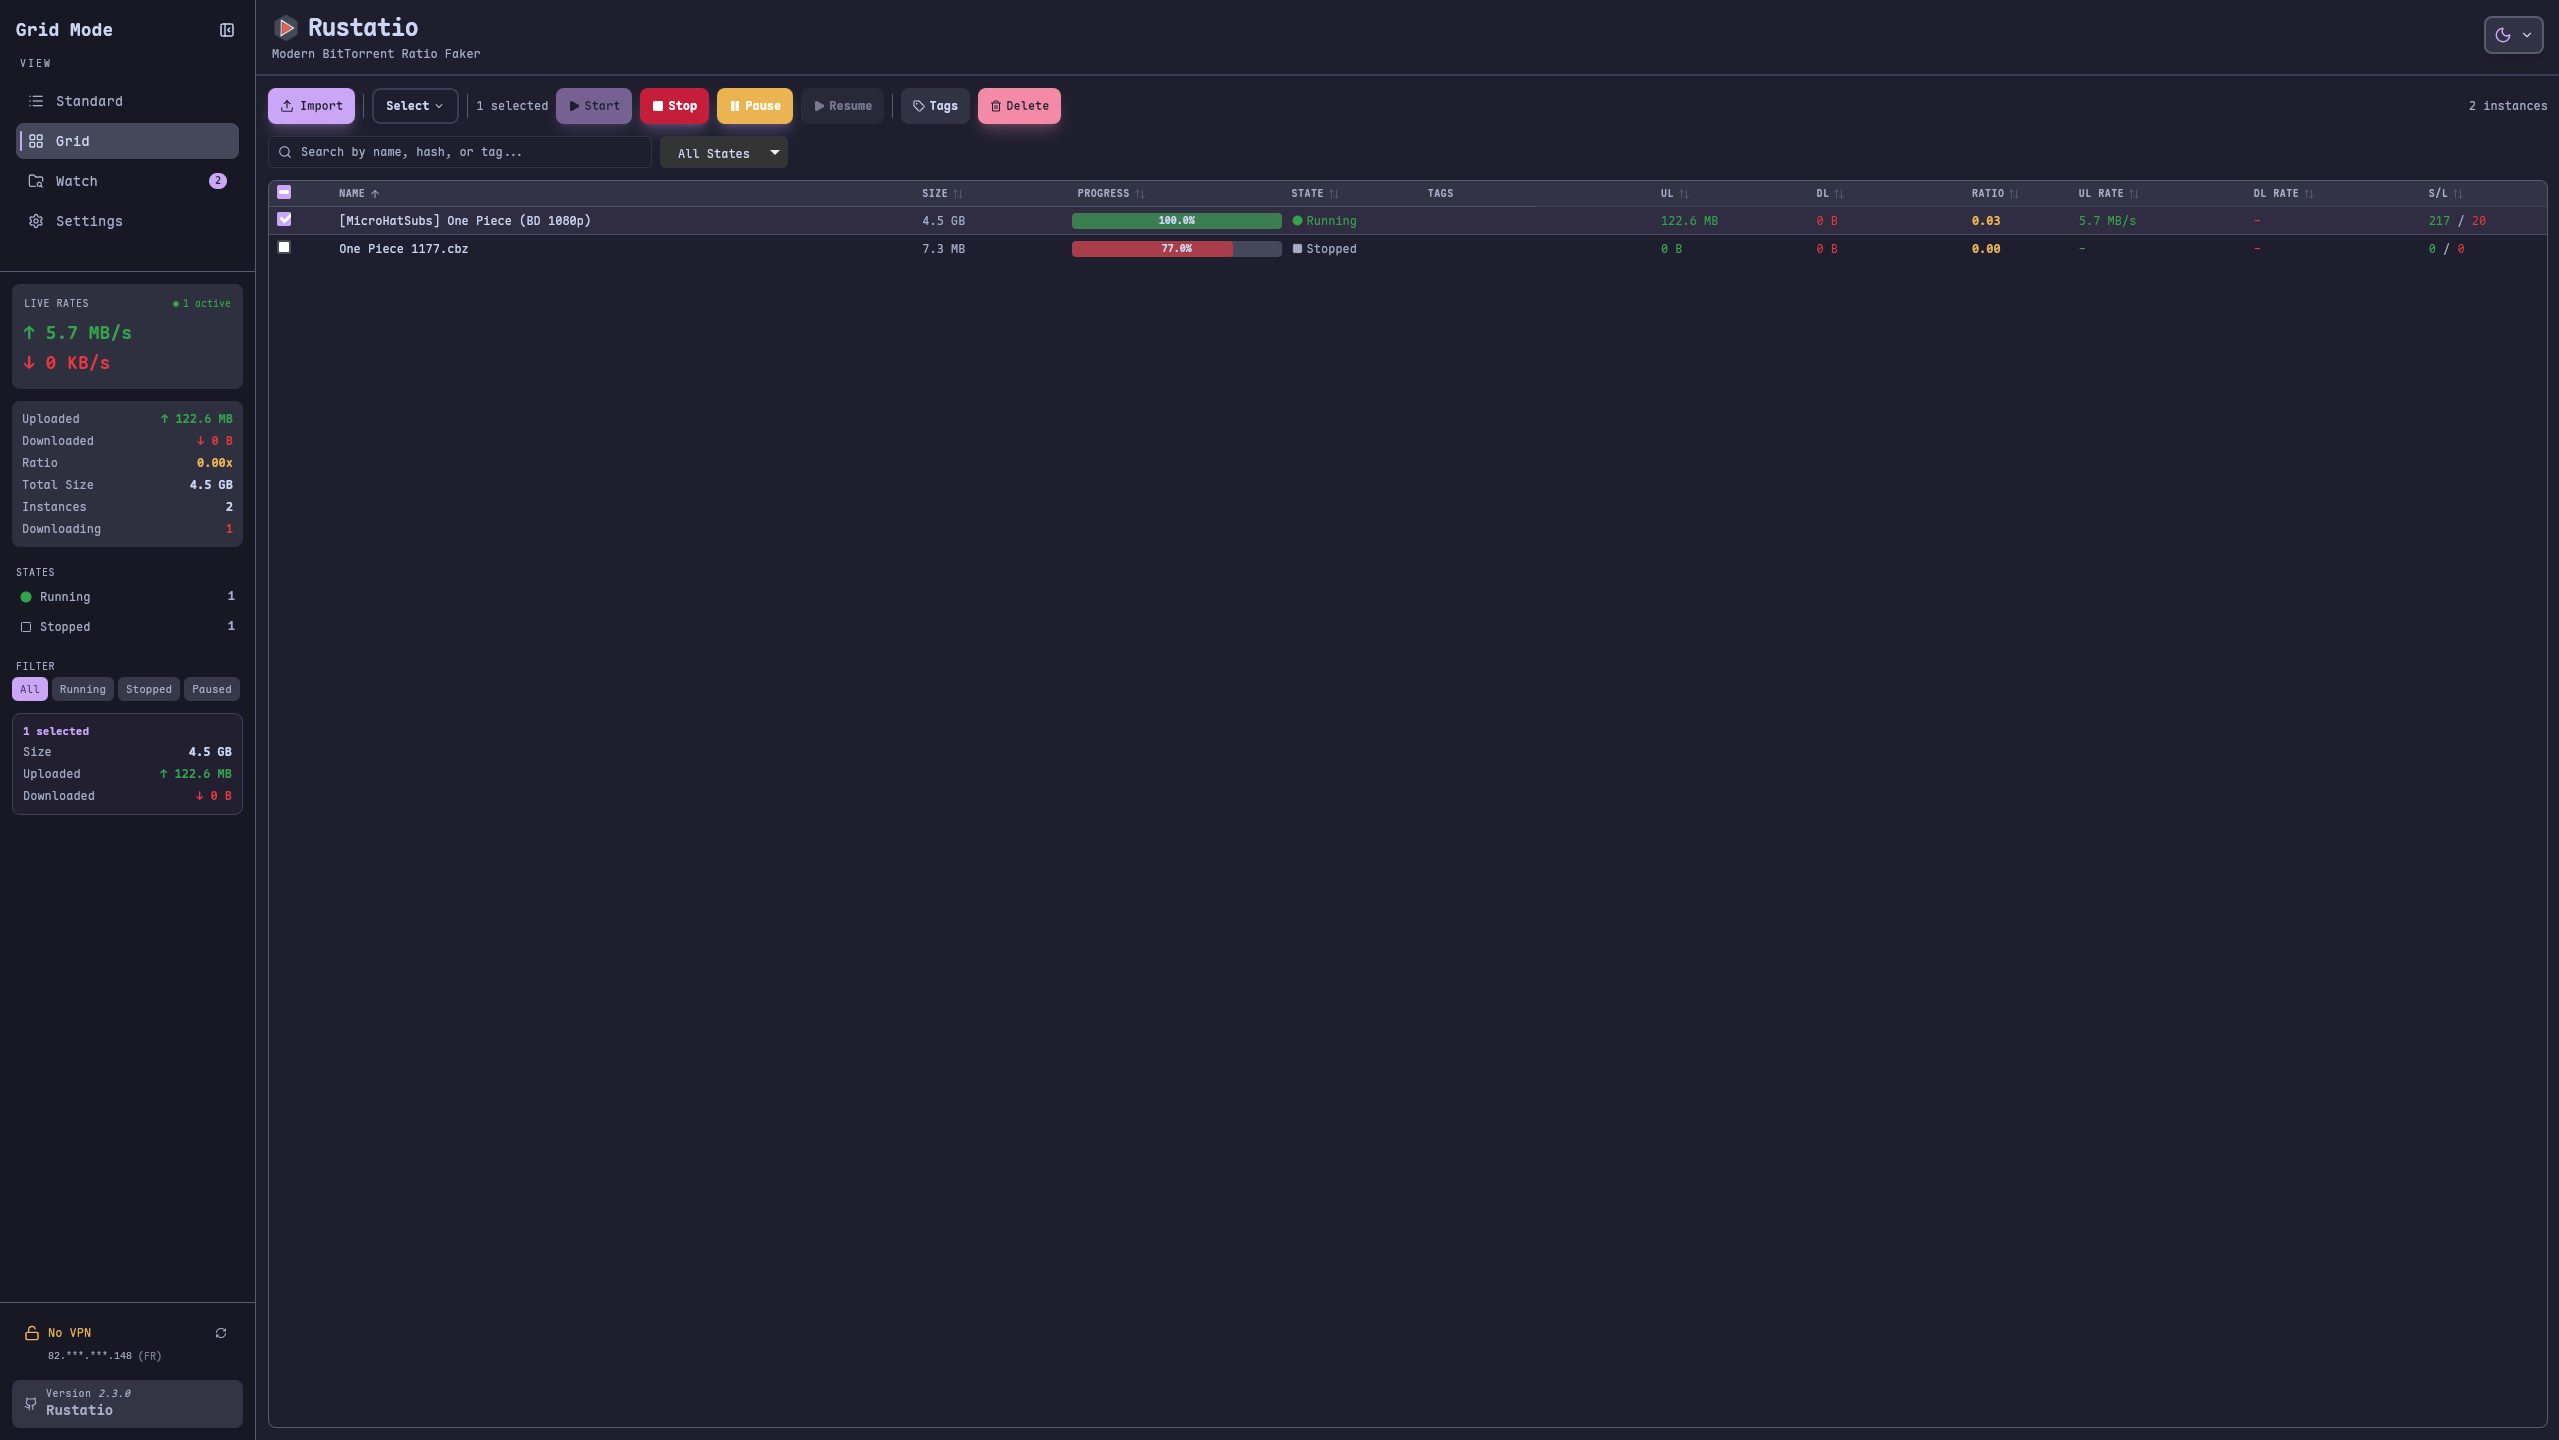The height and width of the screenshot is (1440, 2559).
Task: Collapse the sidebar panel
Action: click(x=228, y=29)
